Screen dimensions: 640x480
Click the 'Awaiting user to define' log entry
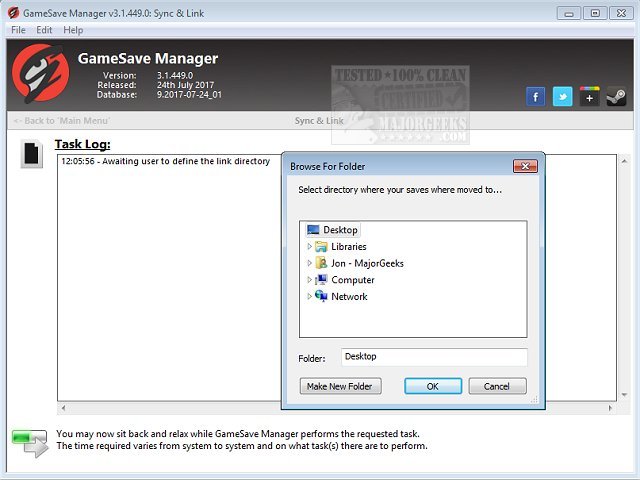click(165, 161)
